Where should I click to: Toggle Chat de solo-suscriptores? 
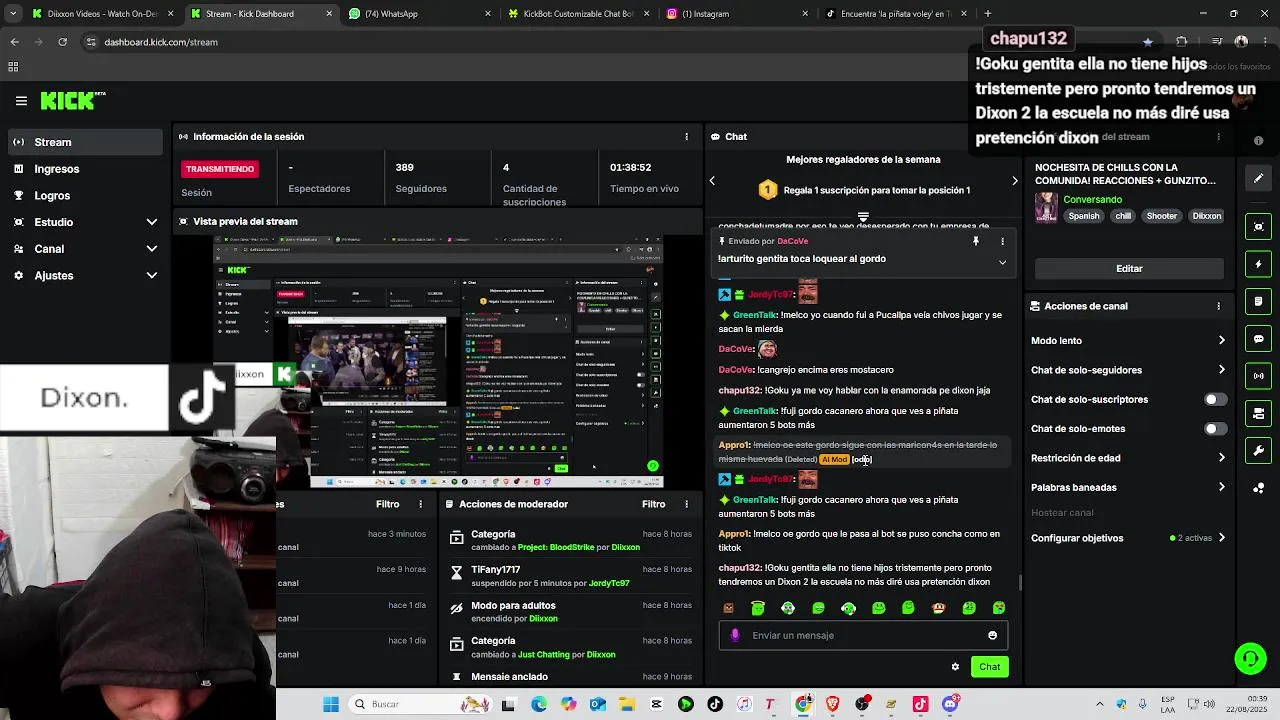point(1215,400)
